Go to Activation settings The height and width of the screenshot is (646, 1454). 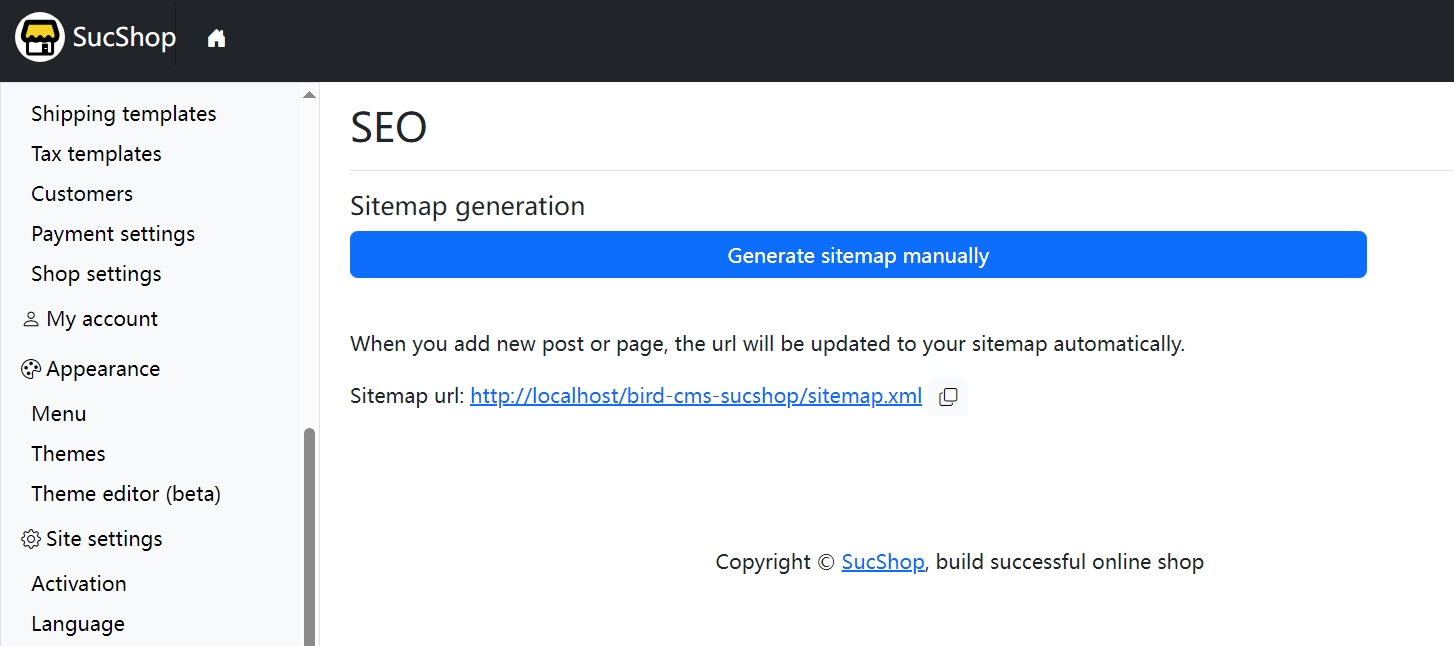coord(79,584)
